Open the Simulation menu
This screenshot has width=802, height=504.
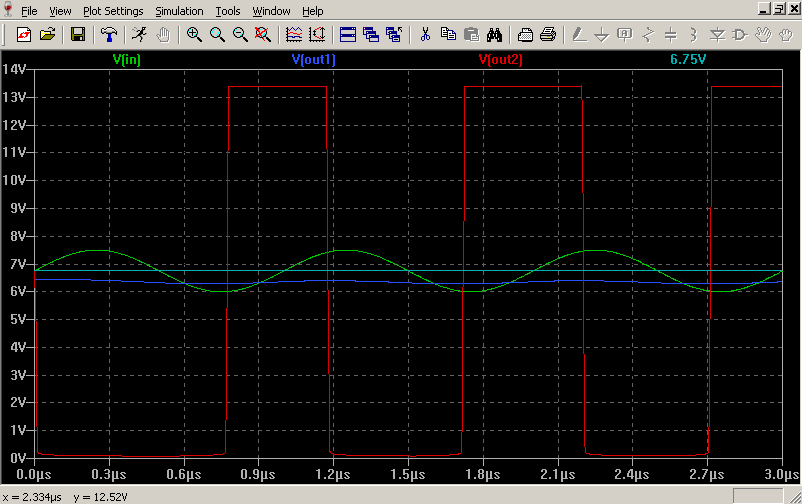point(179,11)
